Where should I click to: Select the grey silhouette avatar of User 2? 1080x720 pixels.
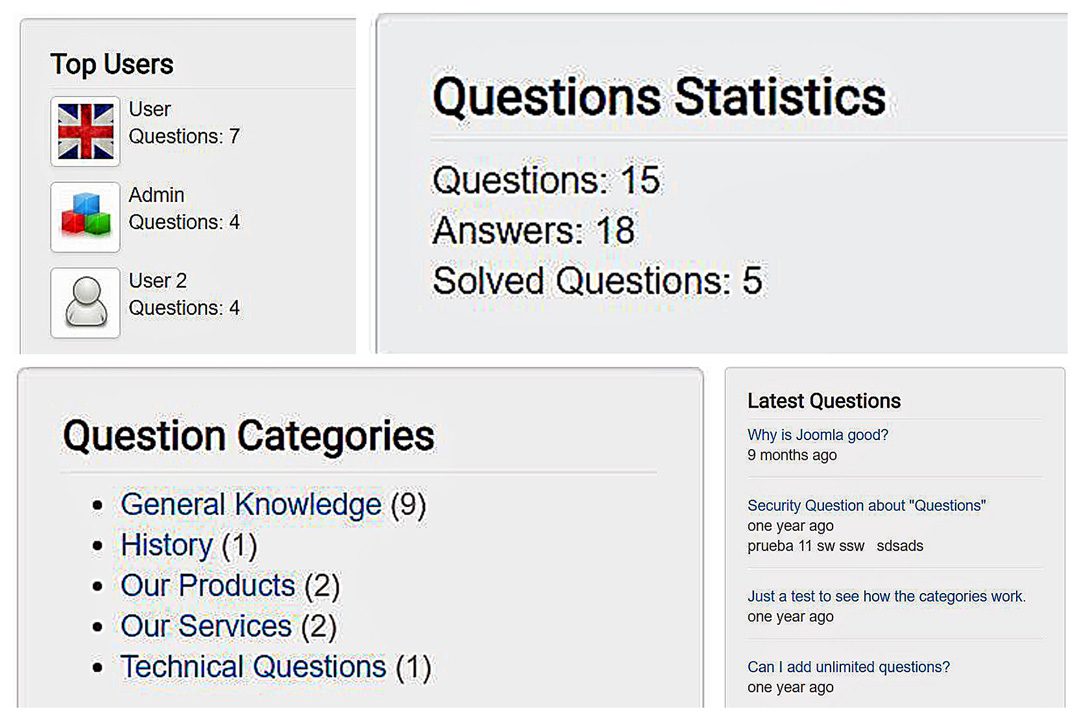pyautogui.click(x=85, y=302)
